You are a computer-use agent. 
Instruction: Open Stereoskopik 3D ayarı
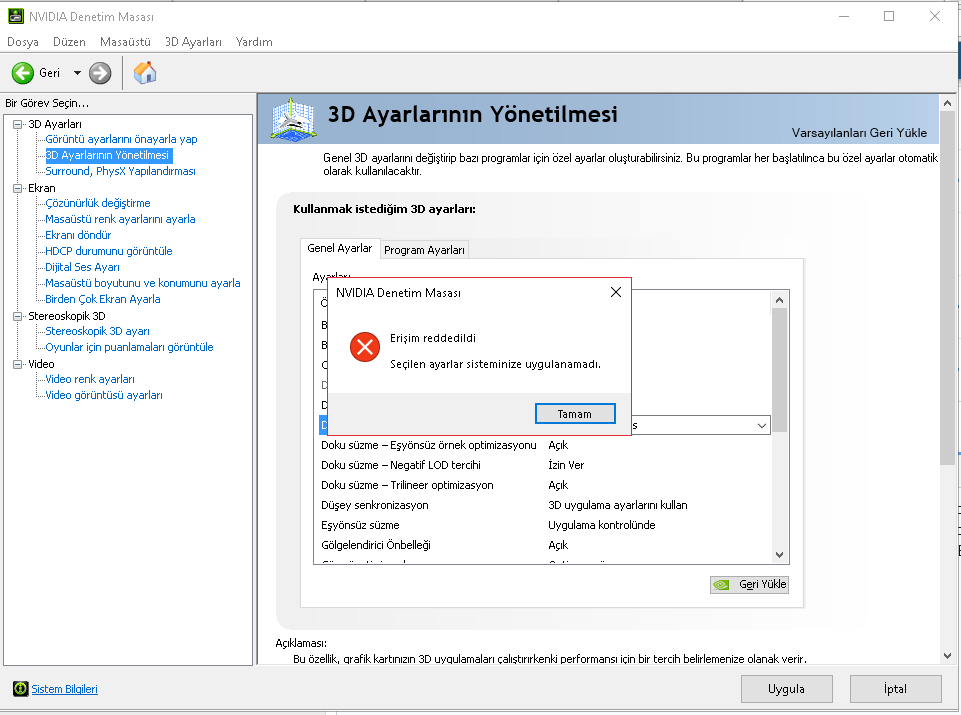coord(97,331)
